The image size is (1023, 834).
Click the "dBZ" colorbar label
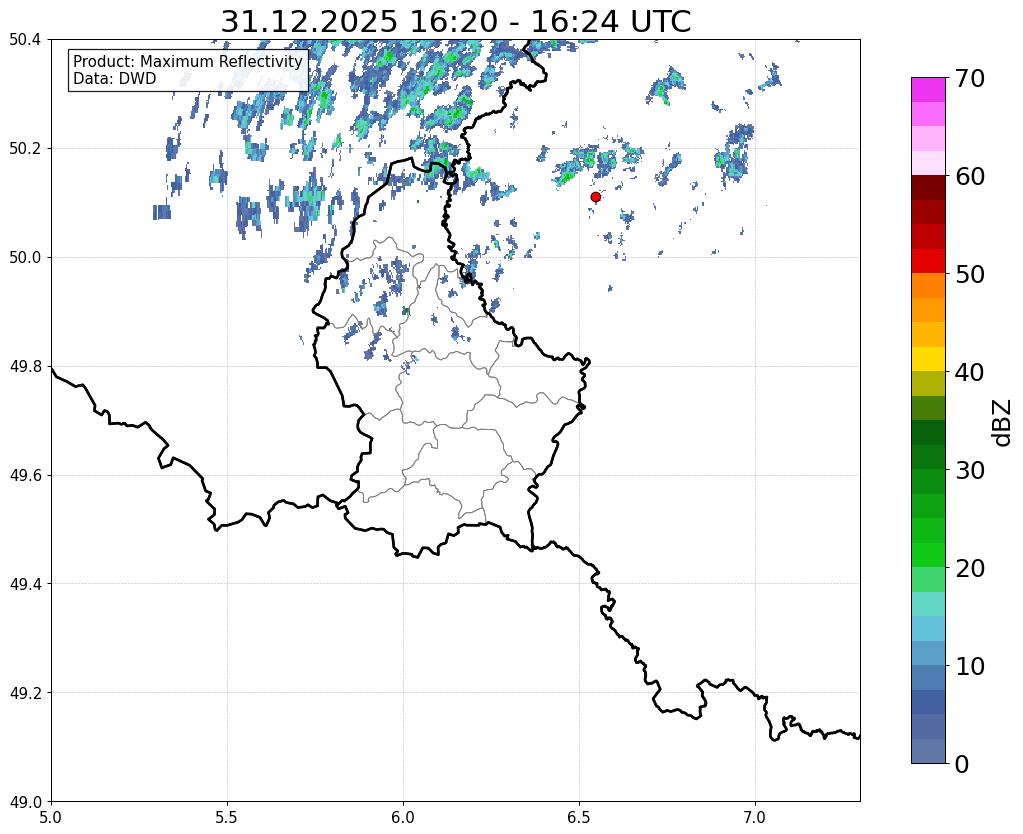pyautogui.click(x=1003, y=422)
